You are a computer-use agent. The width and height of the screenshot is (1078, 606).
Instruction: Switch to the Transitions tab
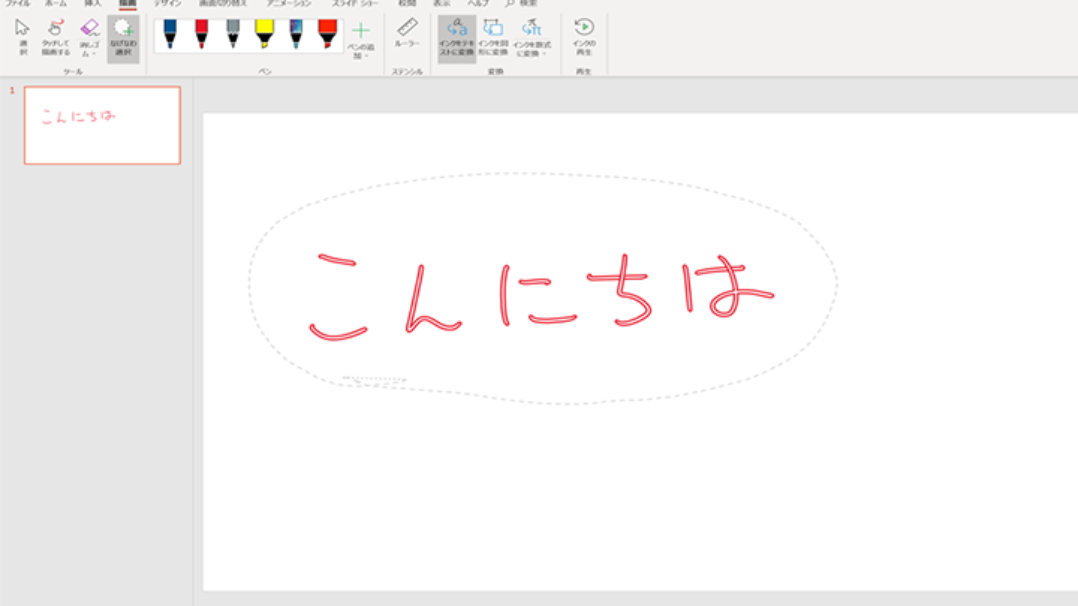coord(223,3)
